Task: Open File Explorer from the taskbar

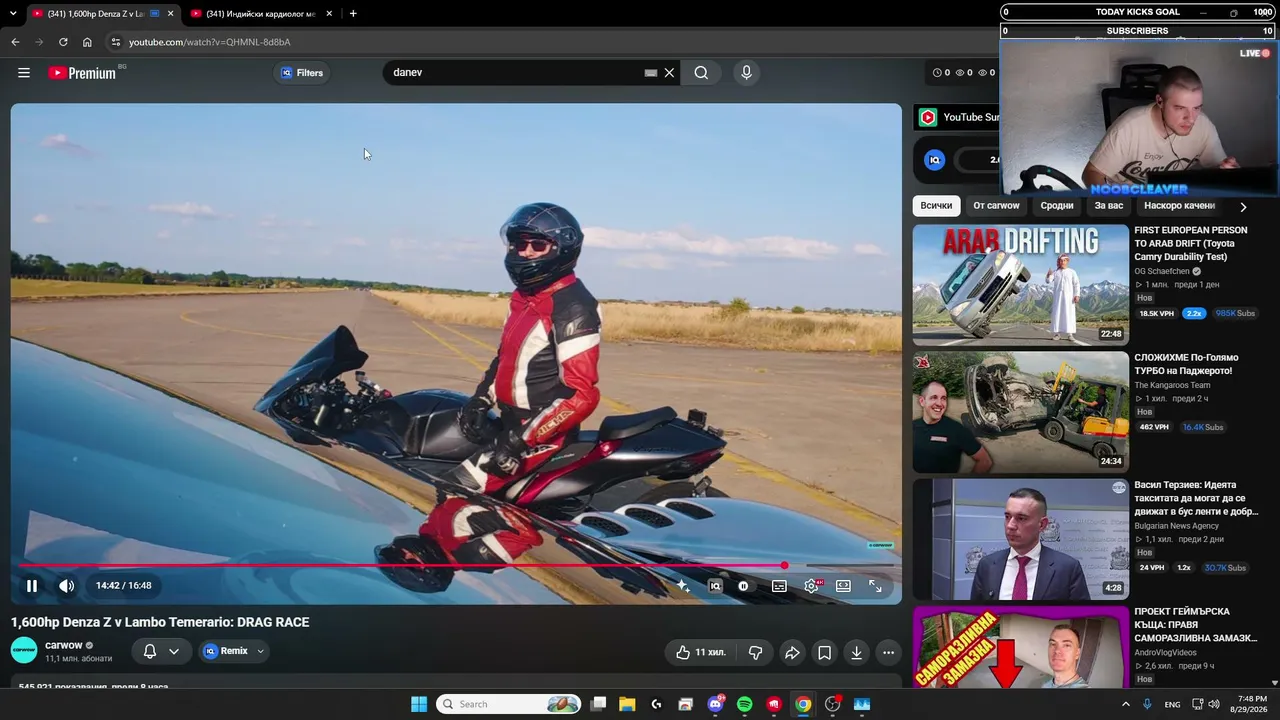Action: [x=627, y=704]
